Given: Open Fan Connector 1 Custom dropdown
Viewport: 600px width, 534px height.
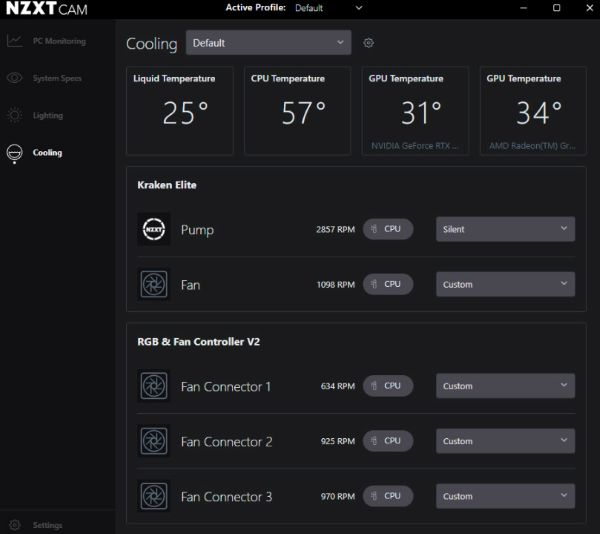Looking at the screenshot, I should coord(505,386).
